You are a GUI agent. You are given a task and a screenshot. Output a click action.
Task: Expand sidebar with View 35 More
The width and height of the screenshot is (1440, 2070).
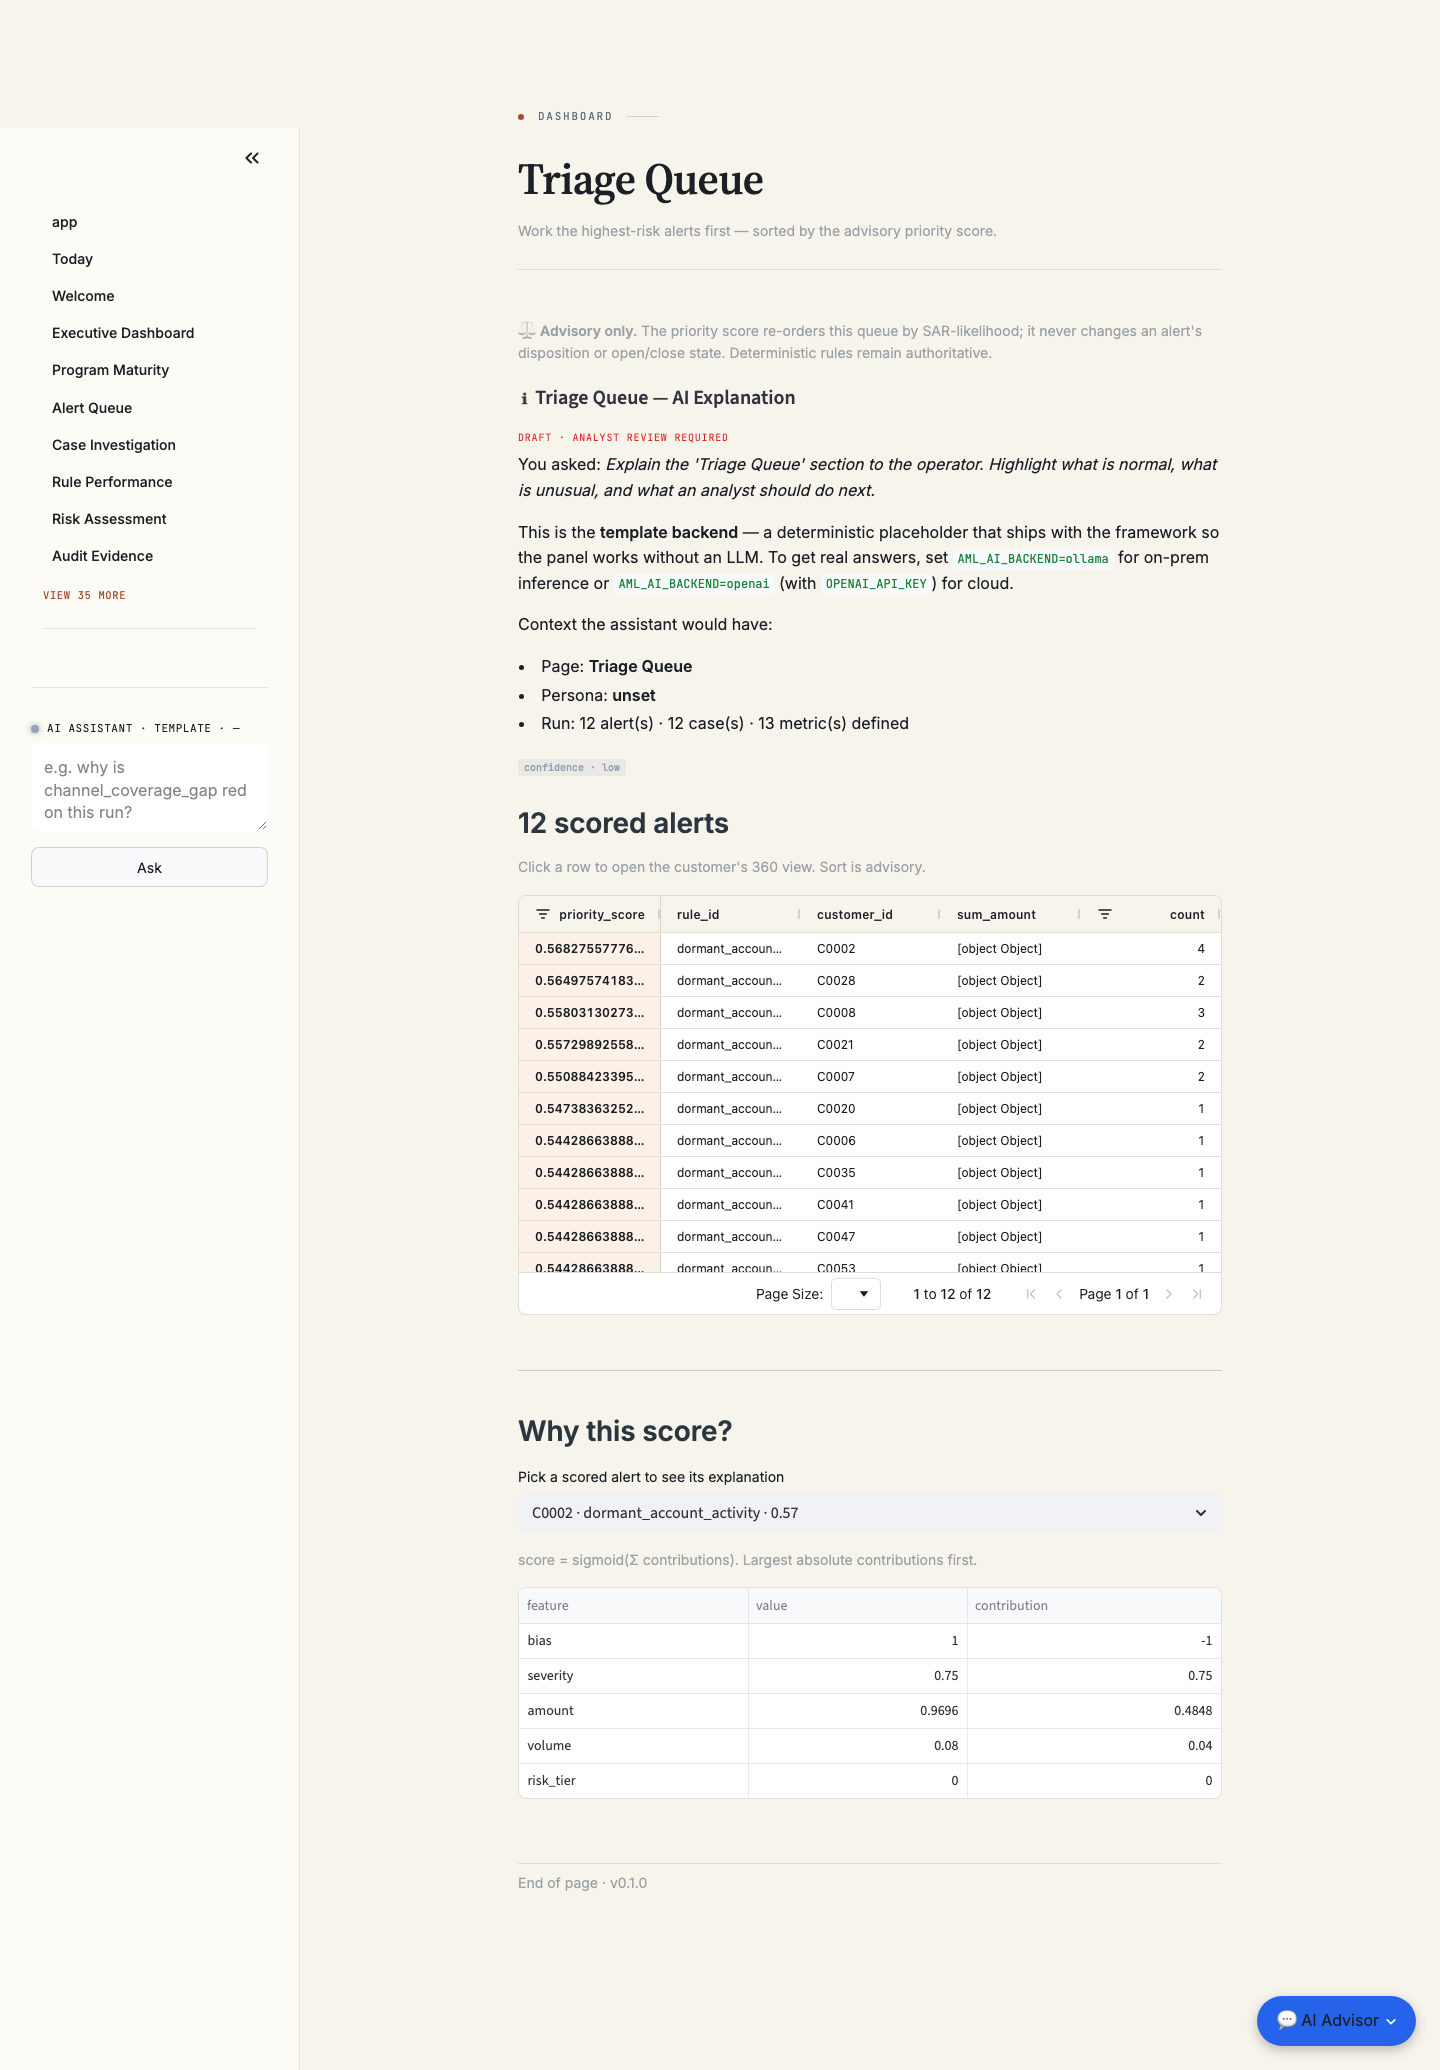pyautogui.click(x=85, y=595)
